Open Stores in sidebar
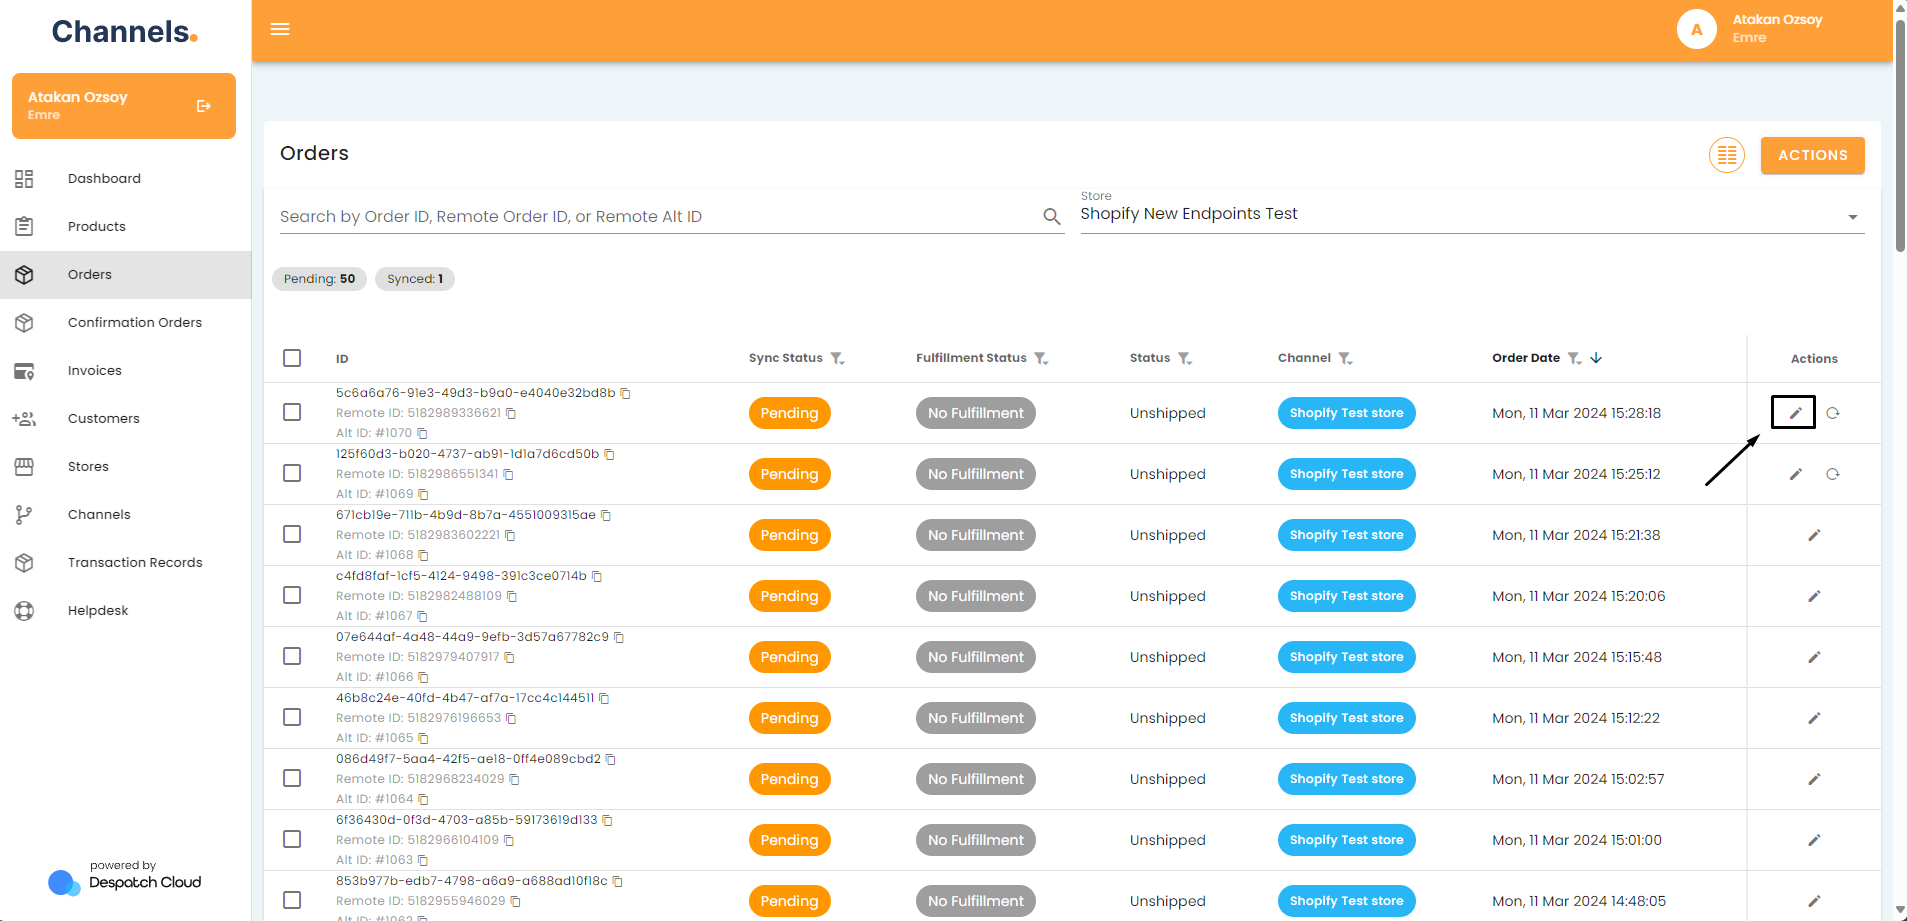The width and height of the screenshot is (1907, 921). tap(125, 467)
